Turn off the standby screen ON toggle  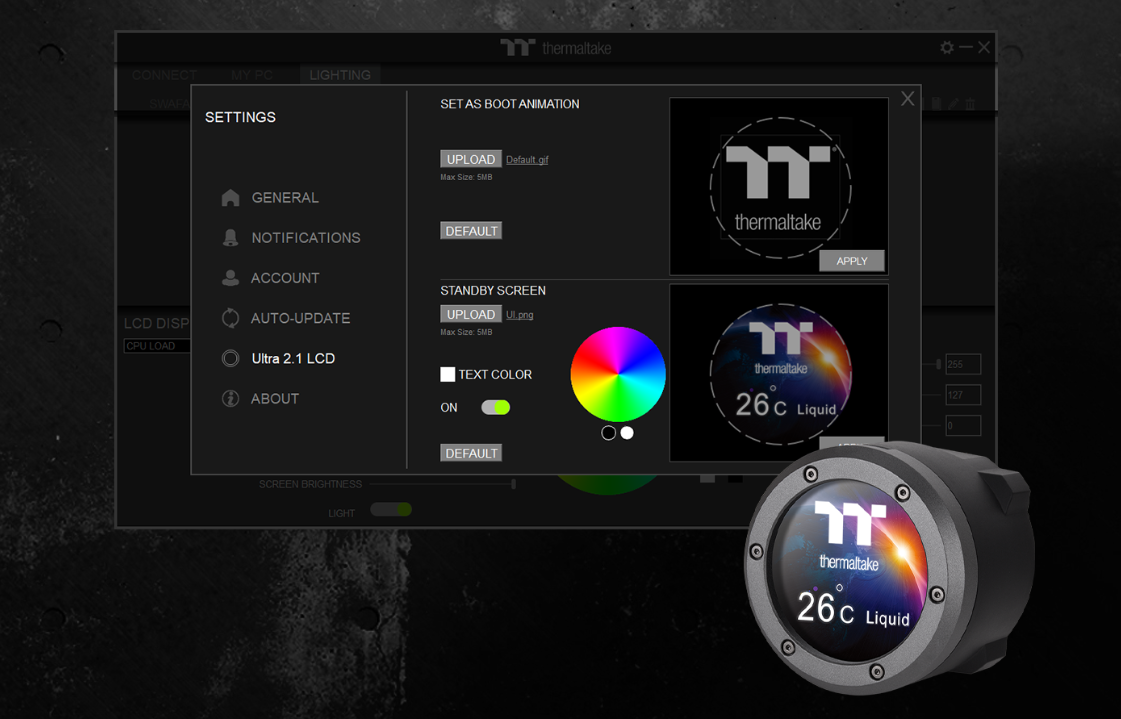(495, 407)
